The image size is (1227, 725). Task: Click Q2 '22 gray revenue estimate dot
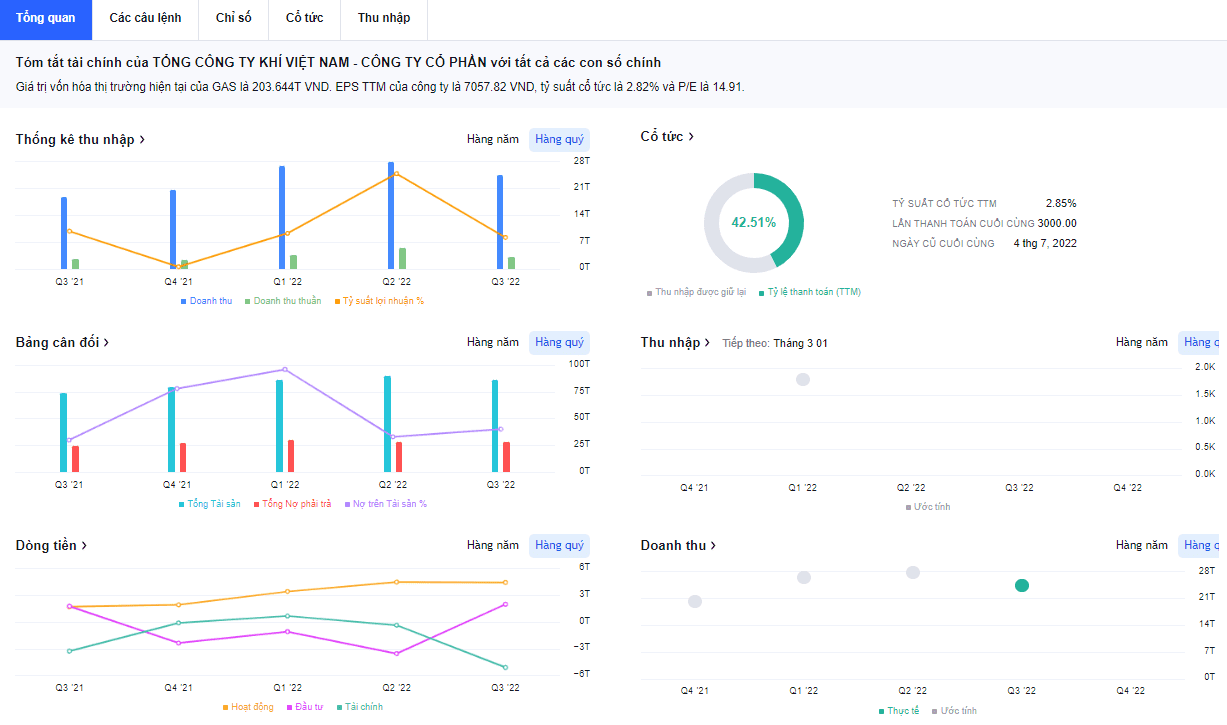(x=913, y=572)
